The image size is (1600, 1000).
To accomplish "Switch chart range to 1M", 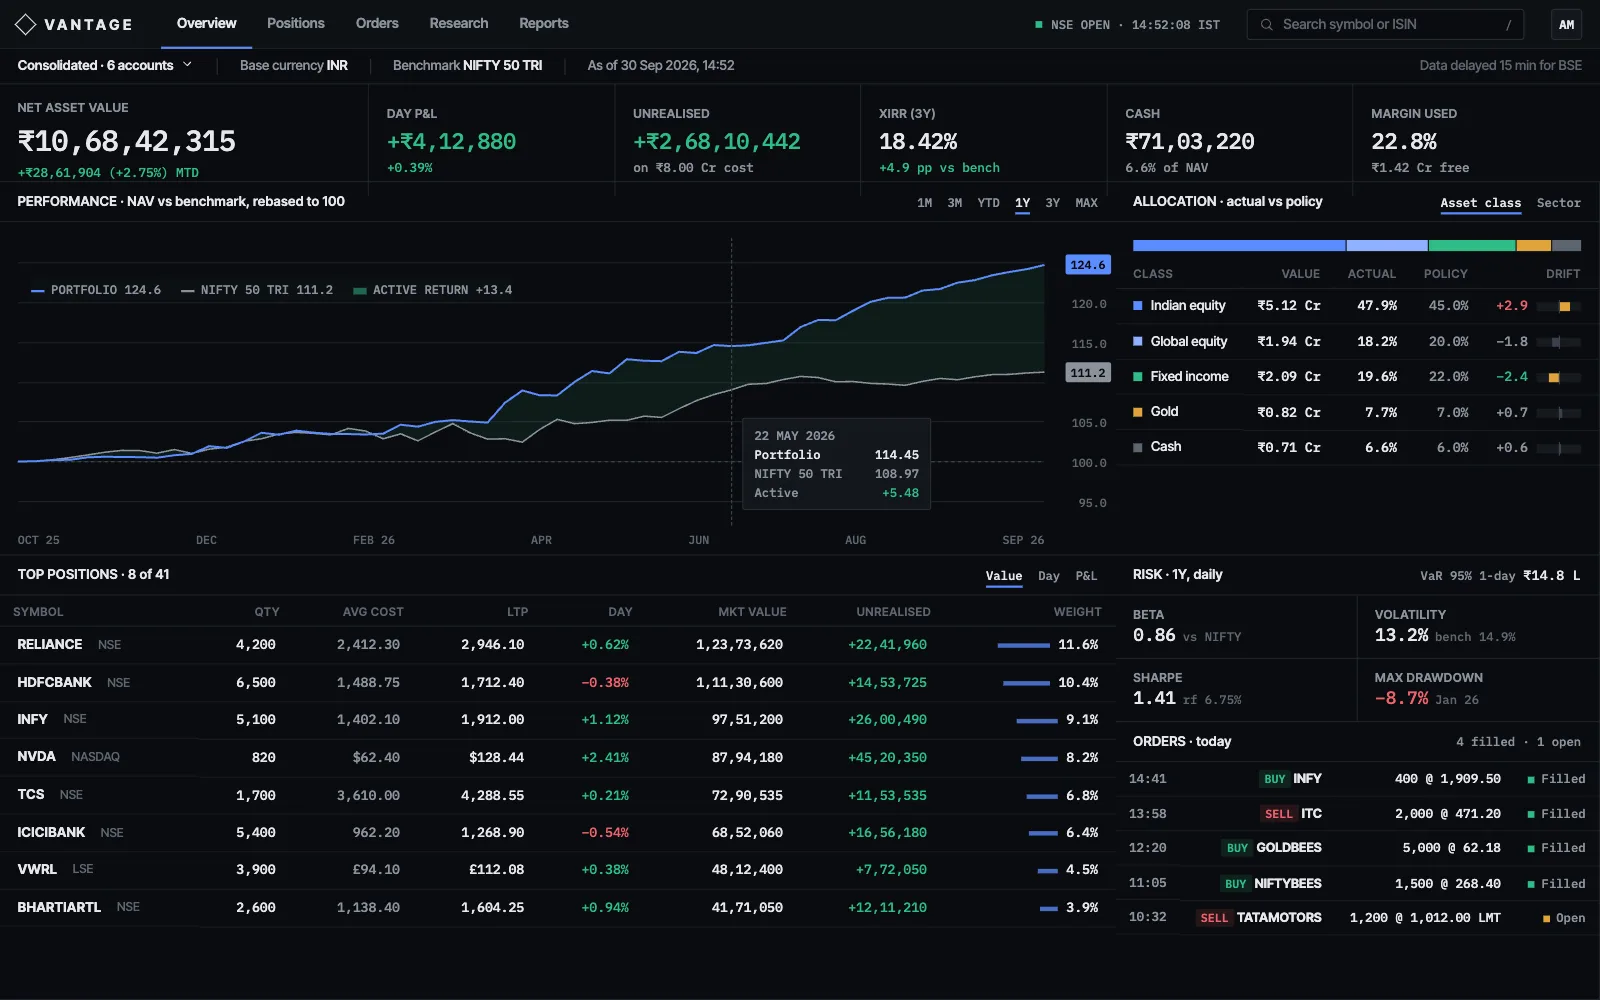I will tap(925, 203).
